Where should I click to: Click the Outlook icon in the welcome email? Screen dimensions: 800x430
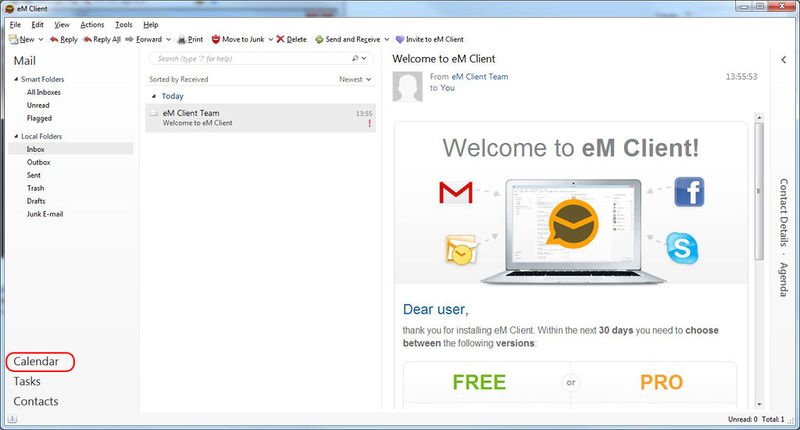coord(461,249)
